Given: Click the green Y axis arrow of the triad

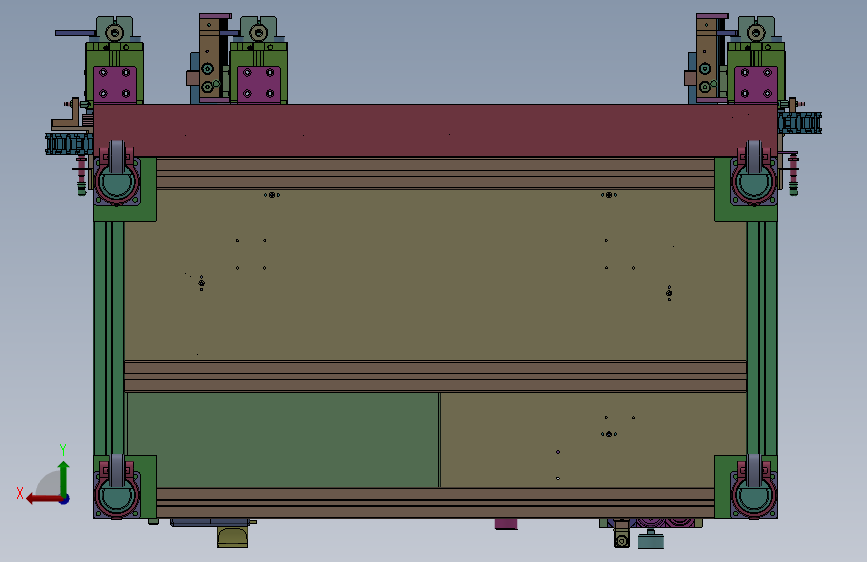Looking at the screenshot, I should [64, 477].
